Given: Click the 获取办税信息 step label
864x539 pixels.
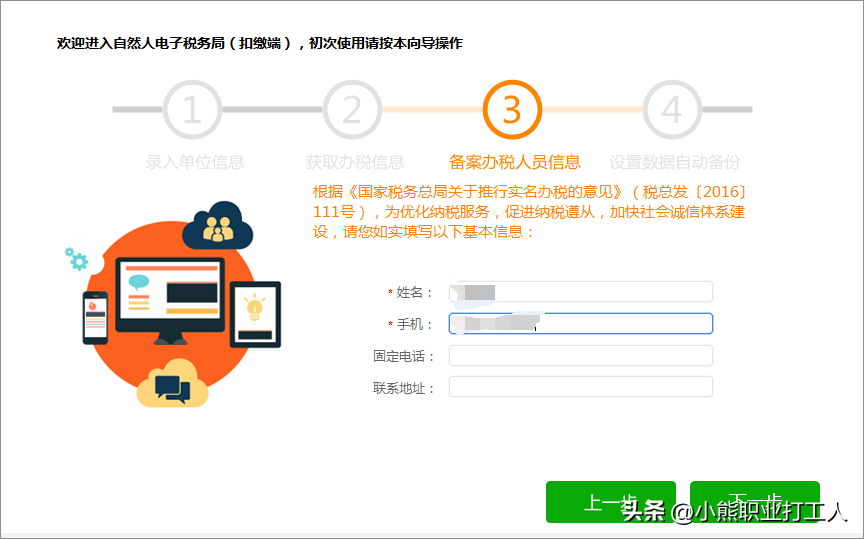Looking at the screenshot, I should pyautogui.click(x=355, y=162).
